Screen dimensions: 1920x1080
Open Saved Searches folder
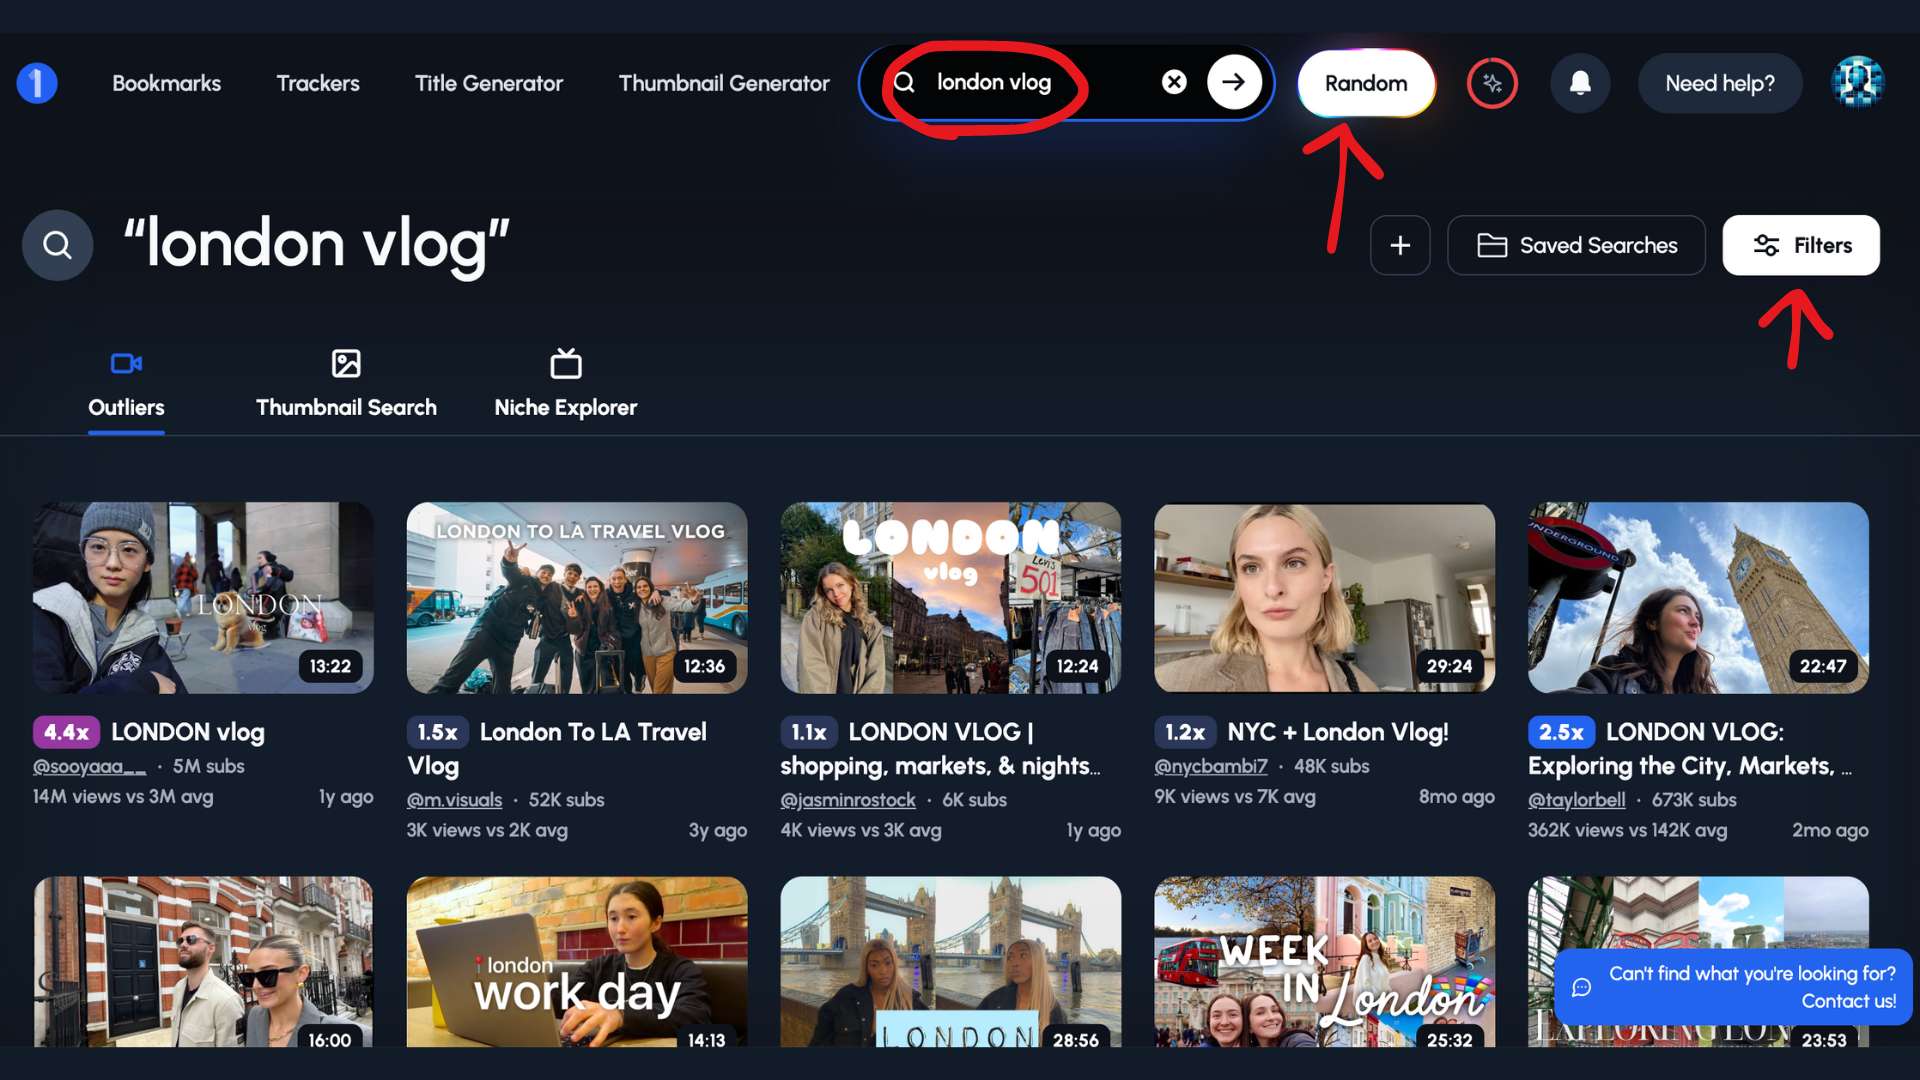[1576, 245]
